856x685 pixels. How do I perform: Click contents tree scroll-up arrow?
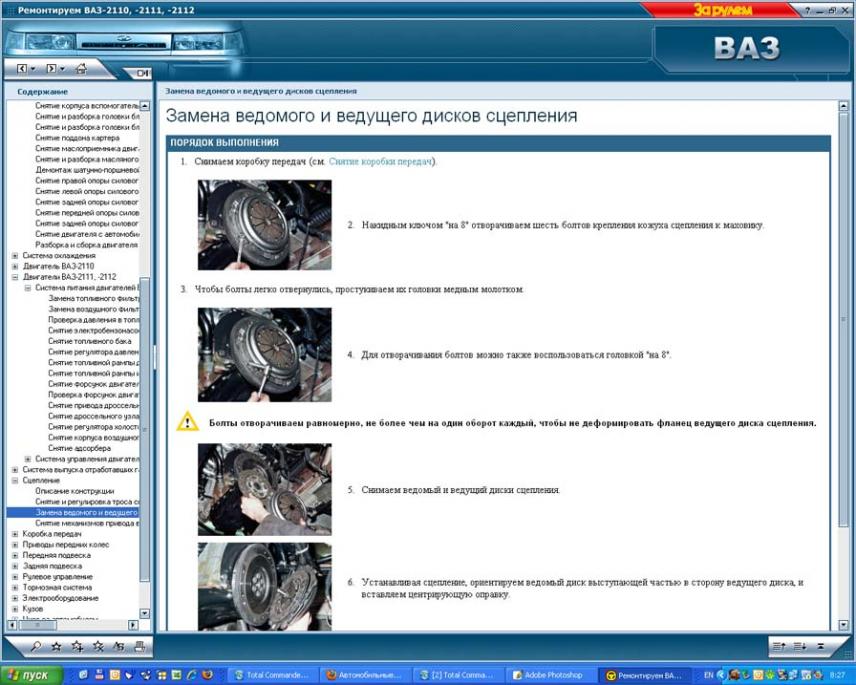[145, 106]
